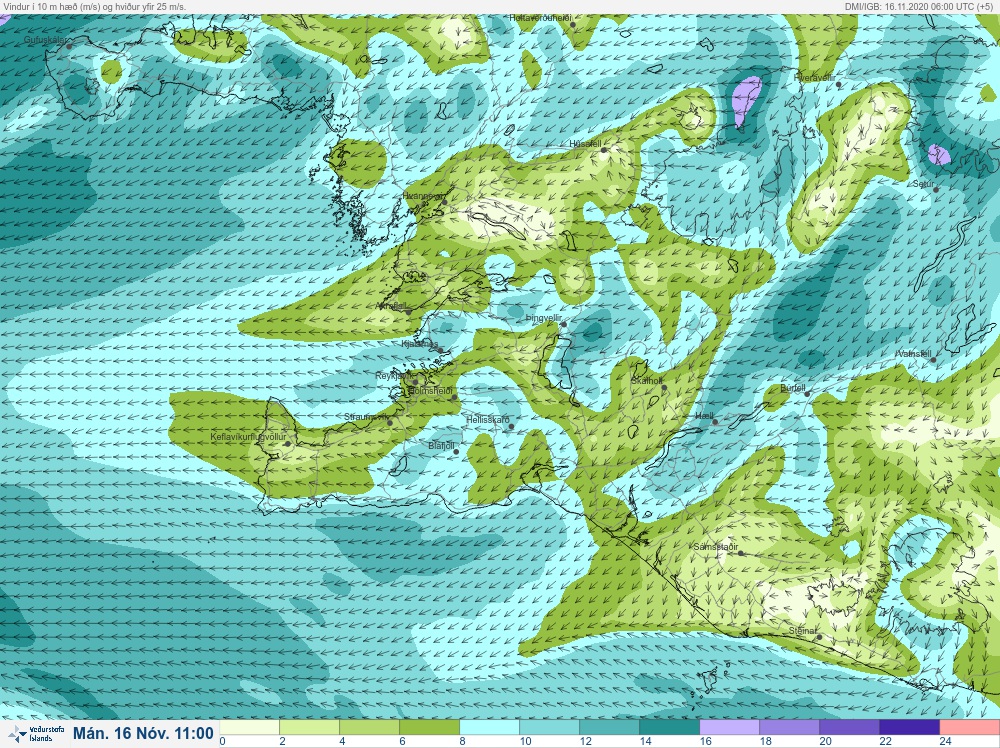Image resolution: width=1000 pixels, height=748 pixels.
Task: Pick the 2–4 m/s legend swatch
Action: (x=309, y=728)
